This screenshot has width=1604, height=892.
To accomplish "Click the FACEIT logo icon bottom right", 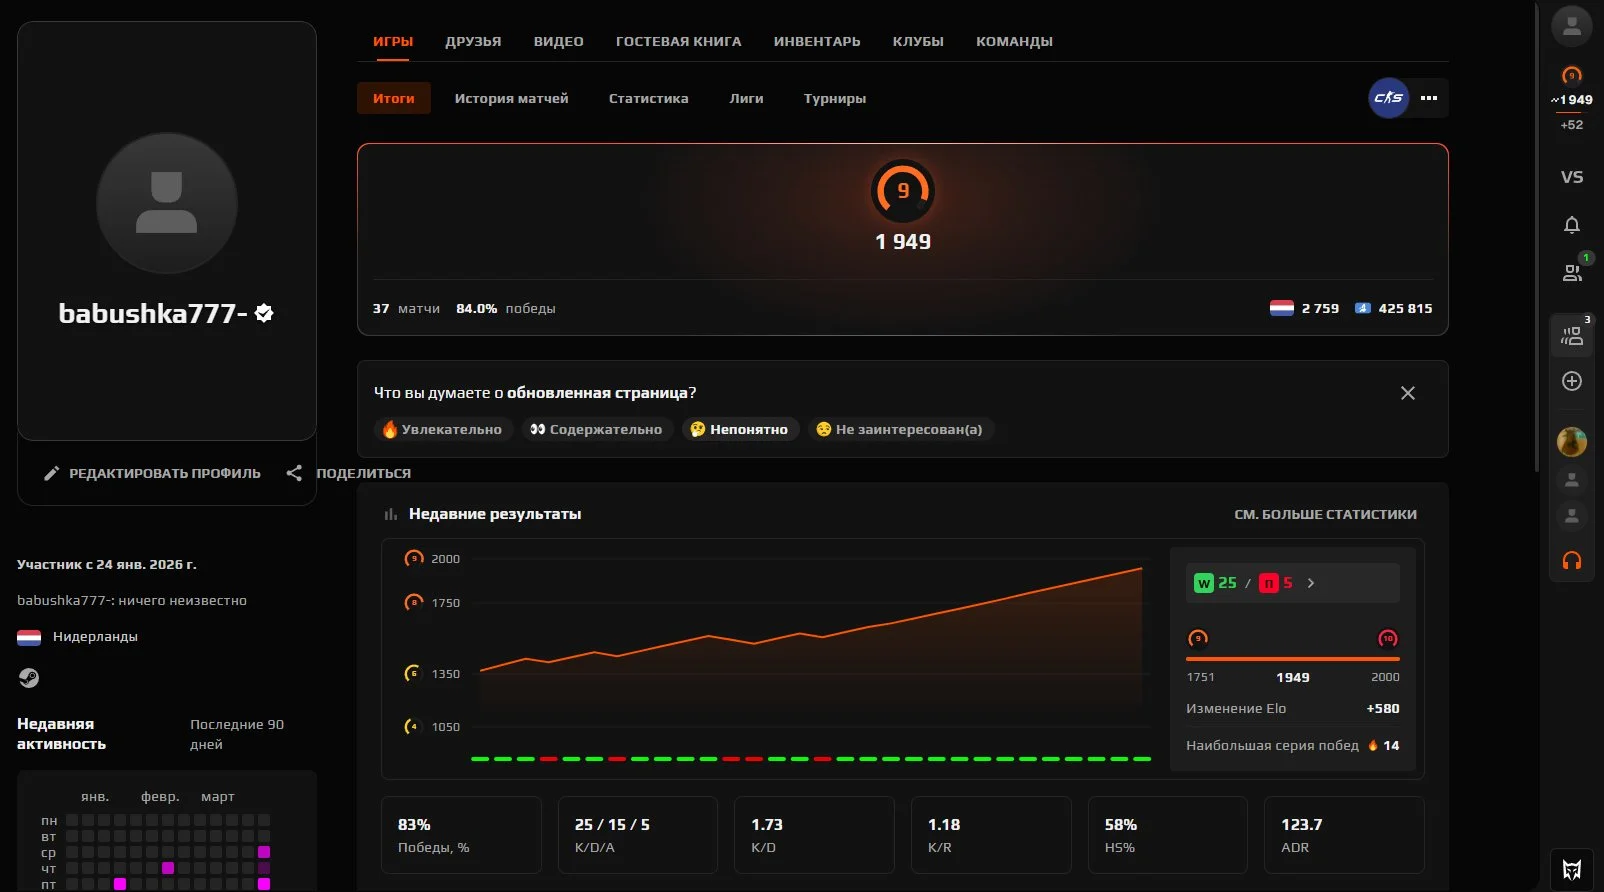I will [x=1571, y=869].
